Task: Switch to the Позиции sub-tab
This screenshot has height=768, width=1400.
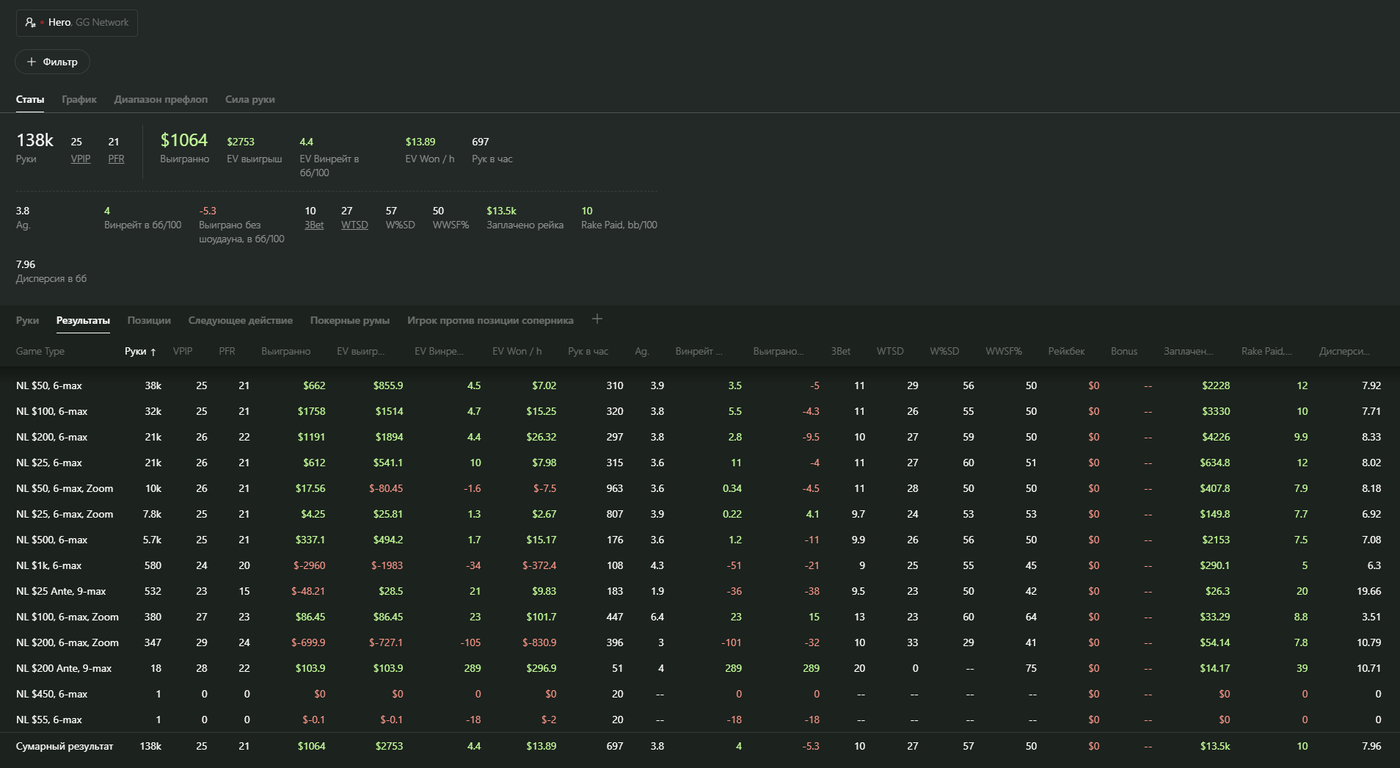Action: (x=149, y=320)
